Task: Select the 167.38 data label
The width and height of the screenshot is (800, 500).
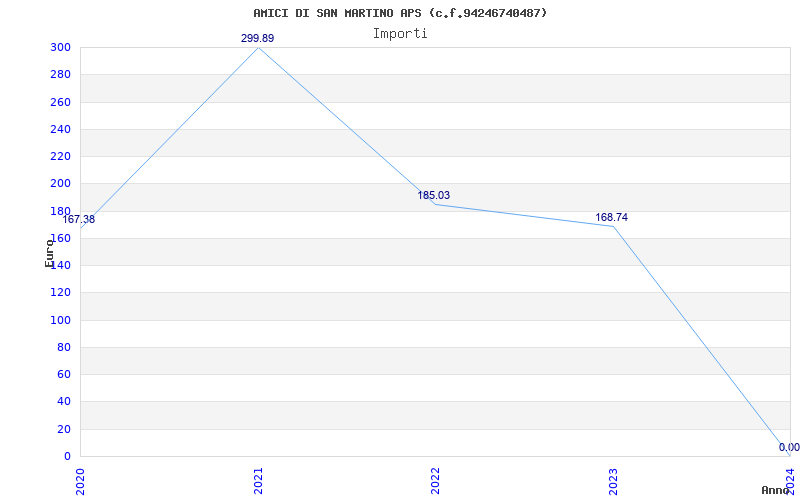Action: (79, 220)
